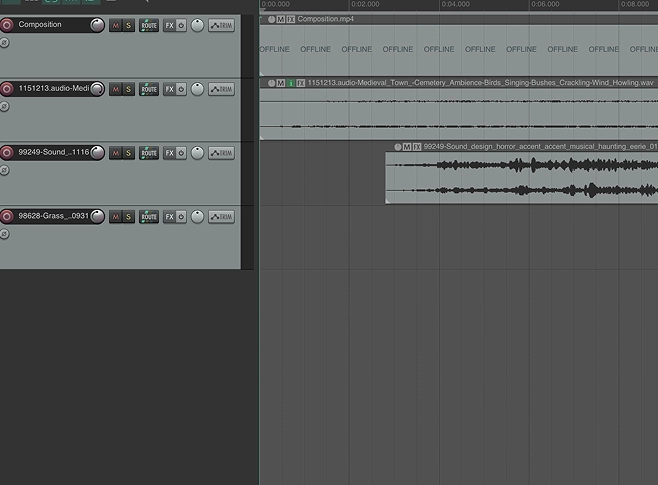Open routing for the 1151213.audio-Medi track
This screenshot has width=658, height=485.
149,89
